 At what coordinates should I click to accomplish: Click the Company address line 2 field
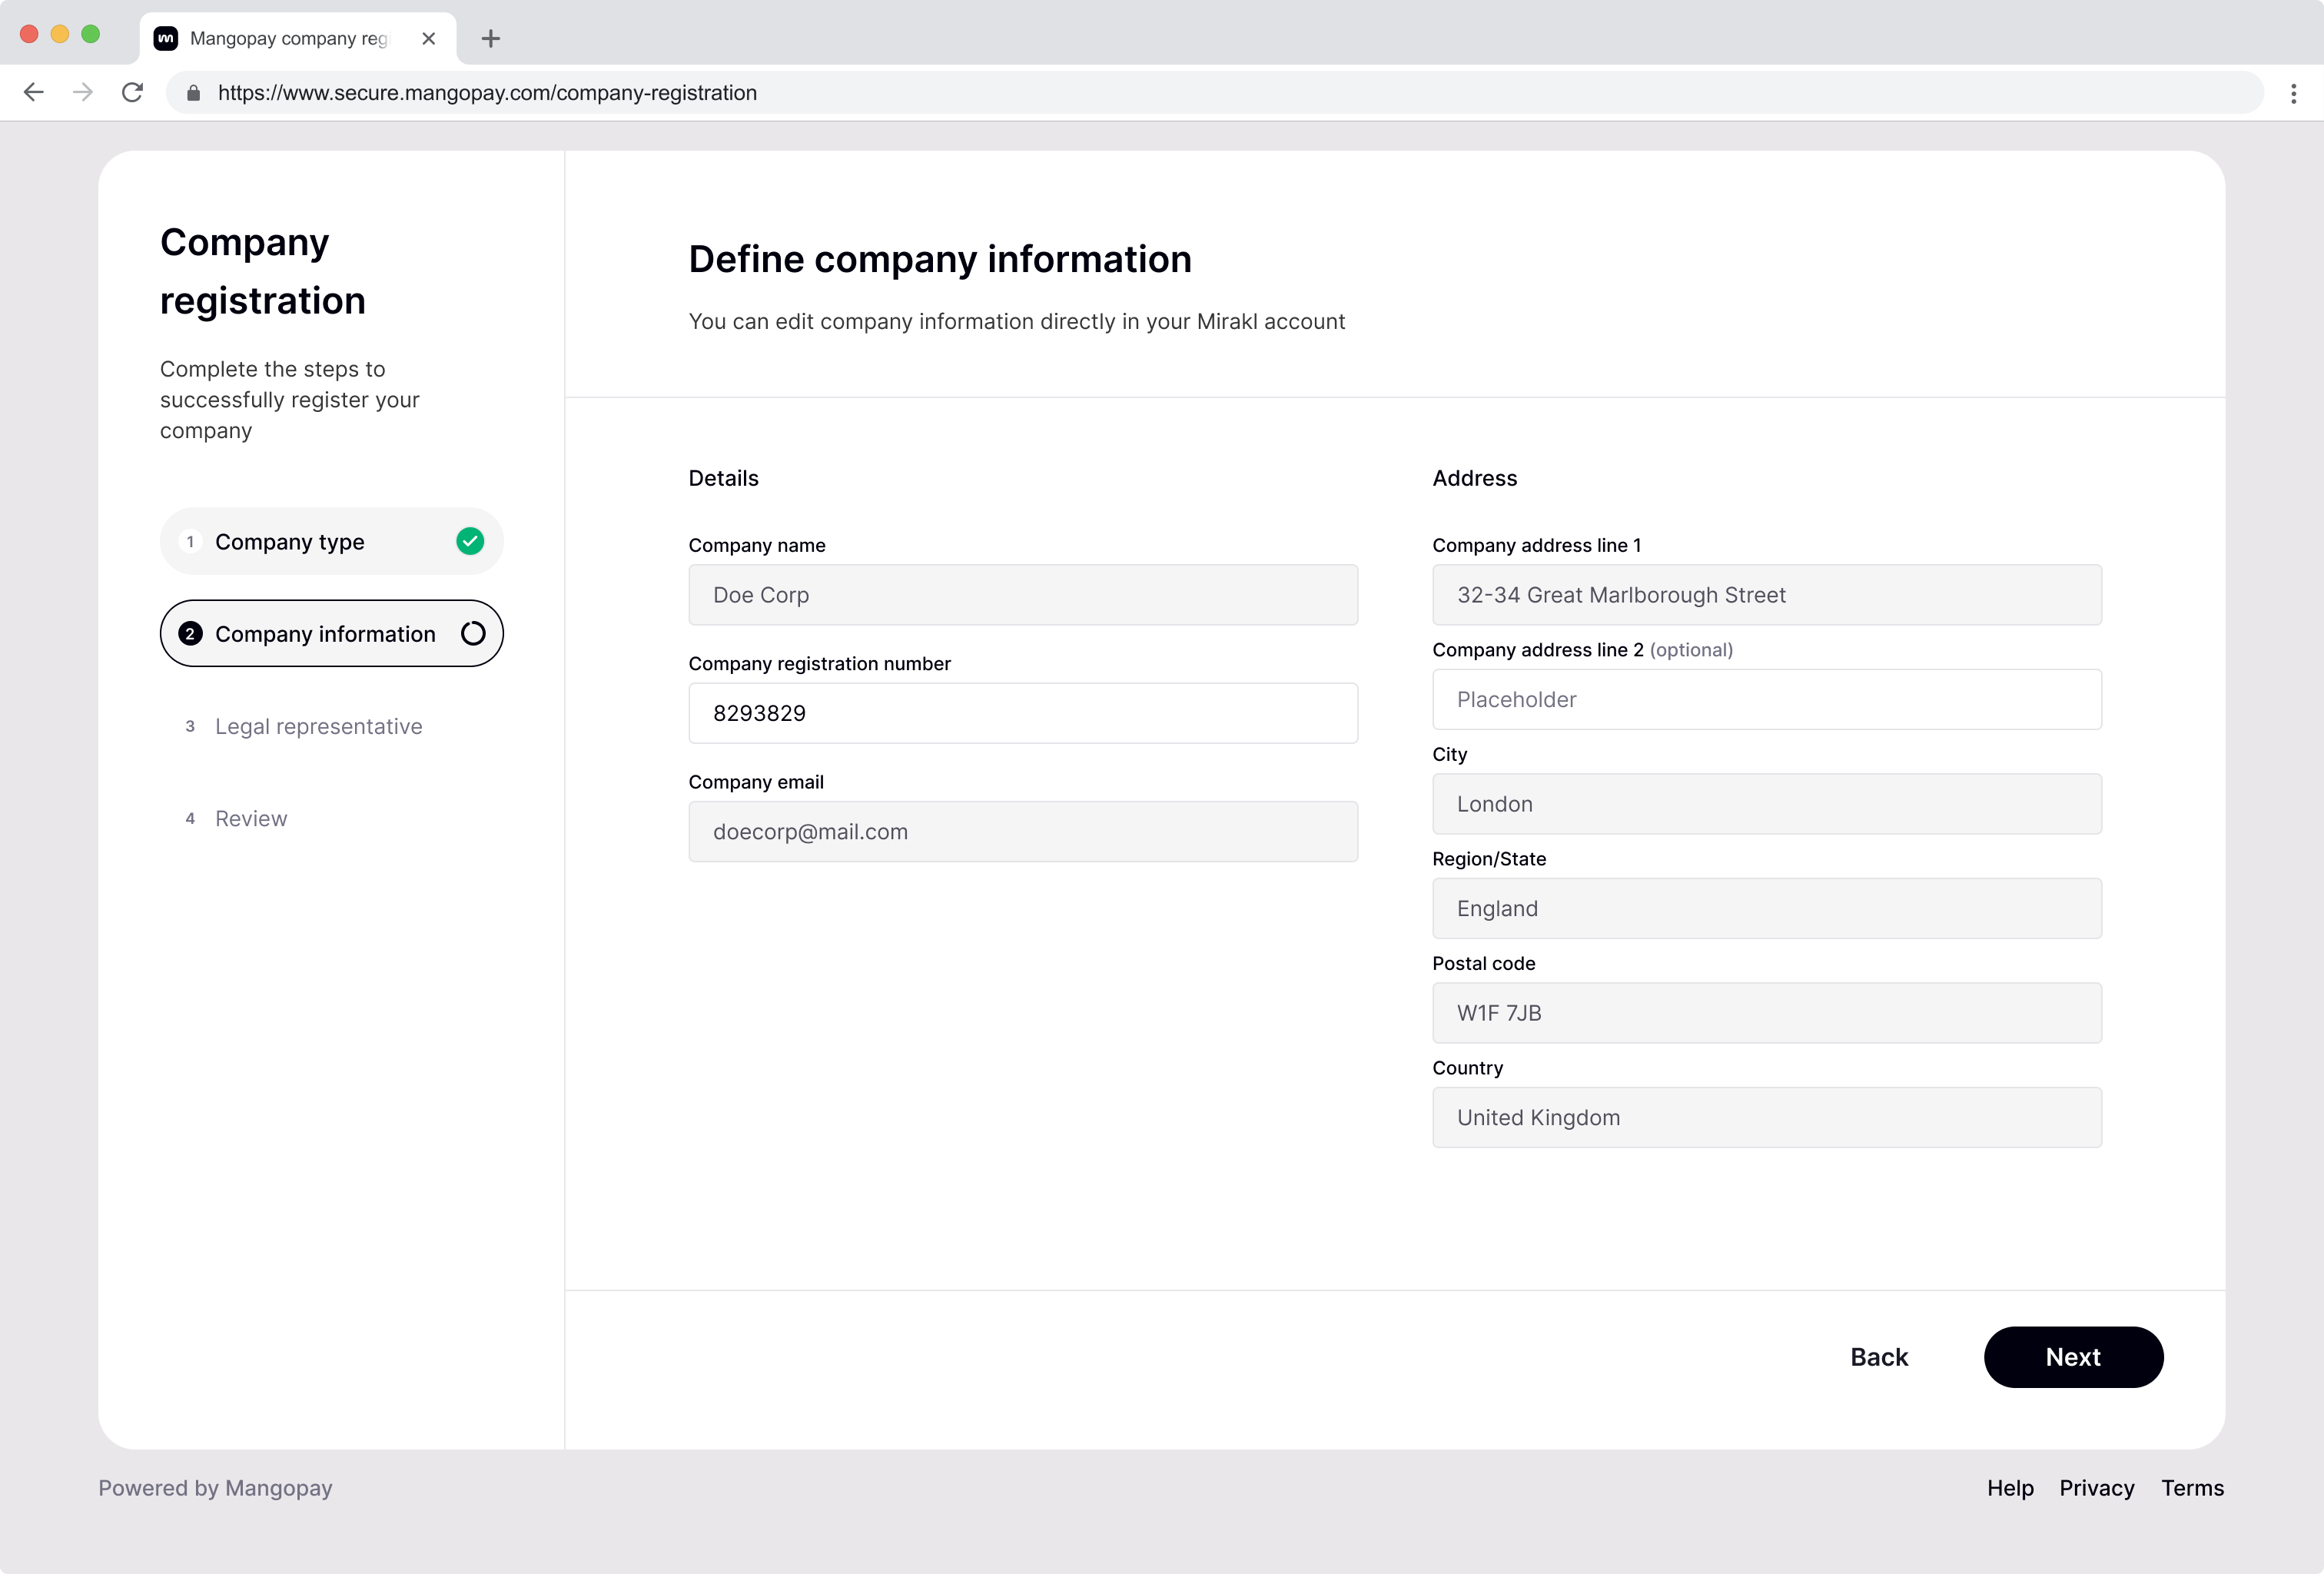coord(1766,699)
